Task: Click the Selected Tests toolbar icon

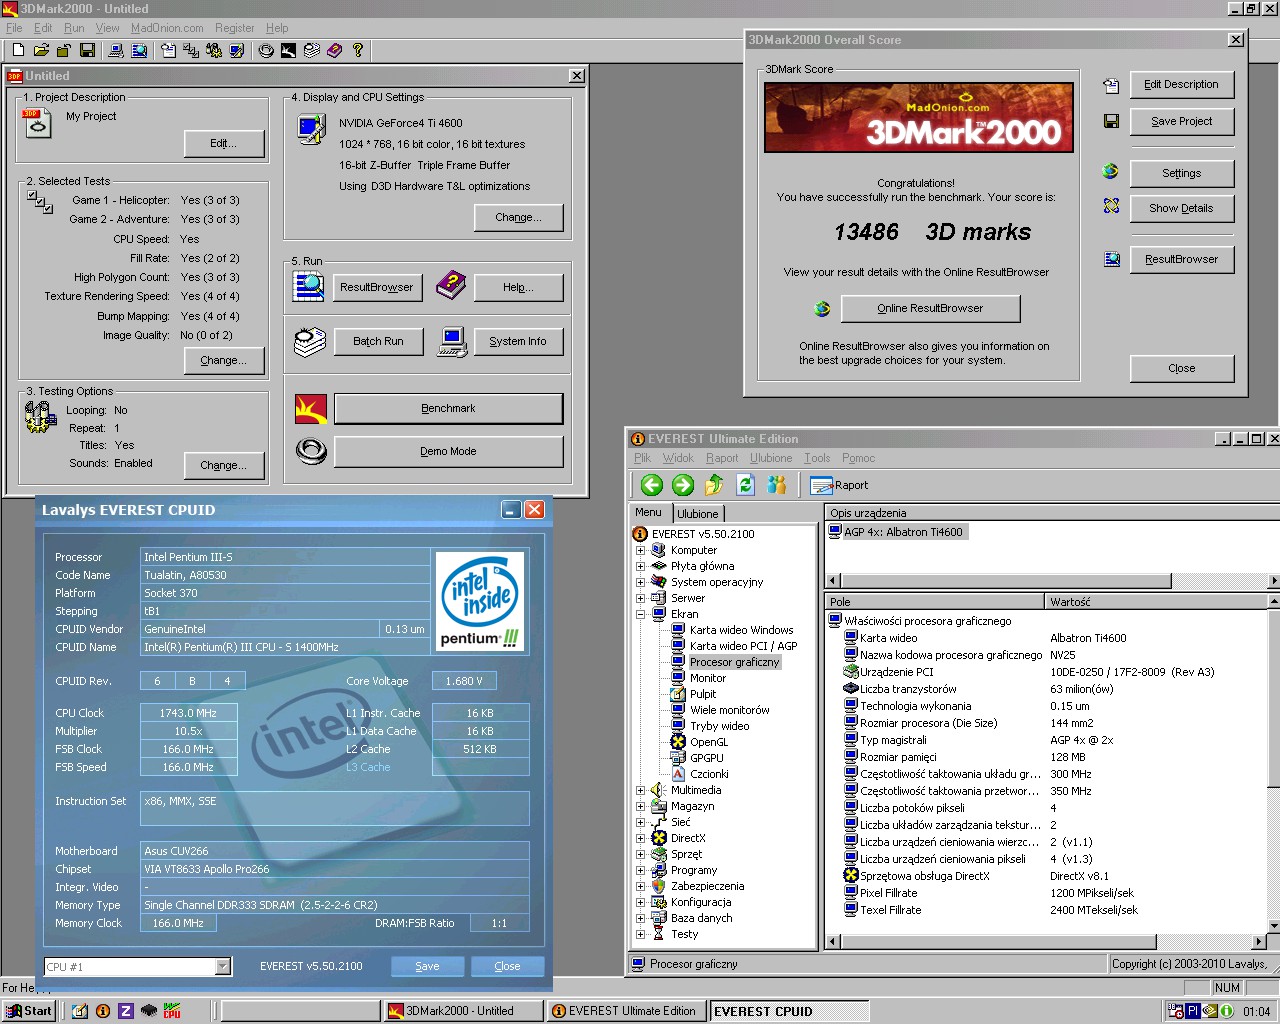Action: [x=191, y=50]
